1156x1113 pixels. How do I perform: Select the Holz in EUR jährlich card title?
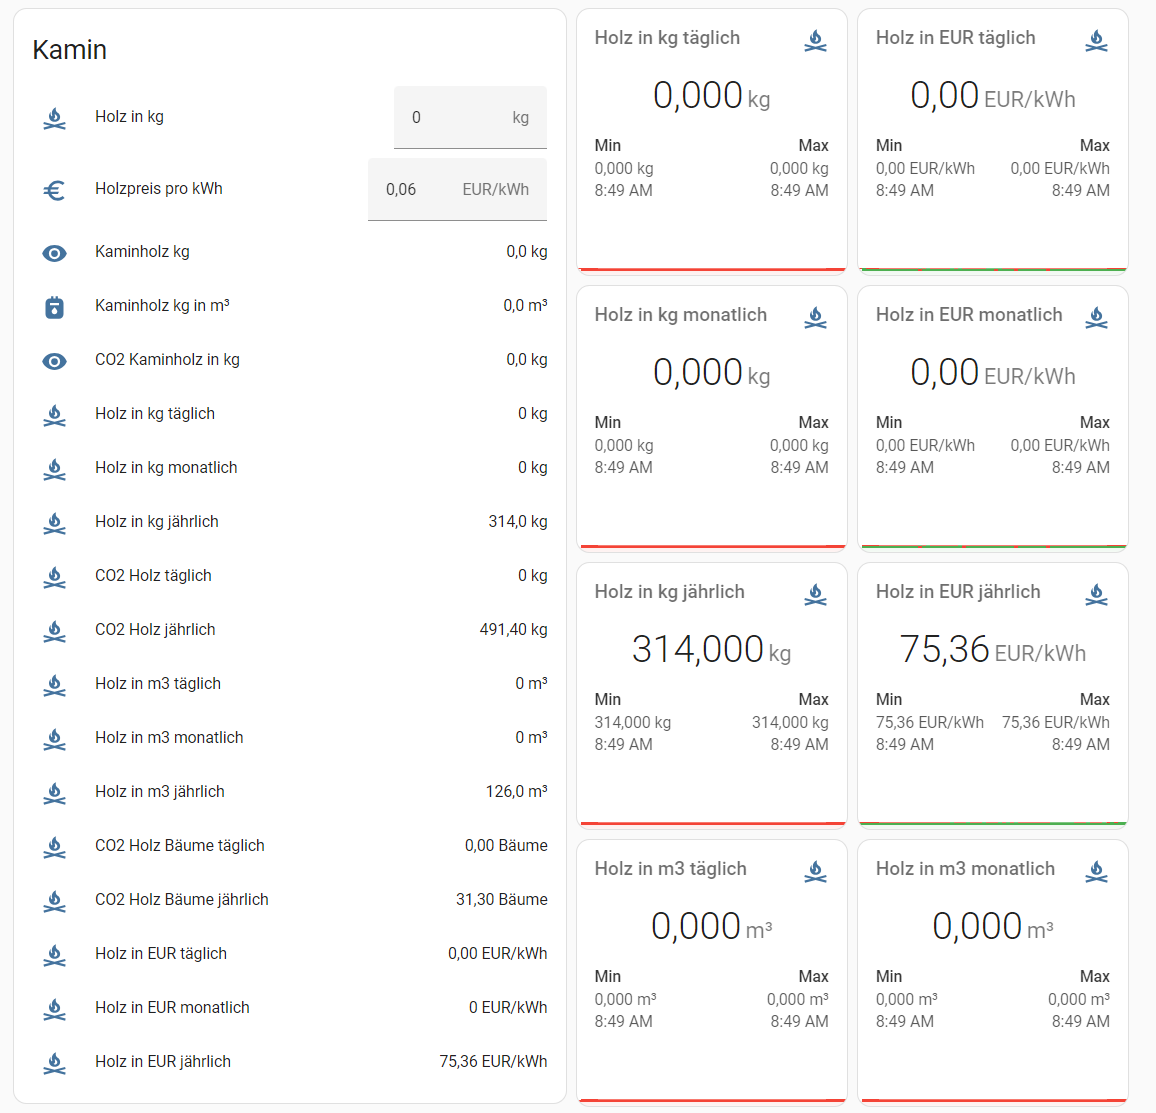[x=958, y=592]
